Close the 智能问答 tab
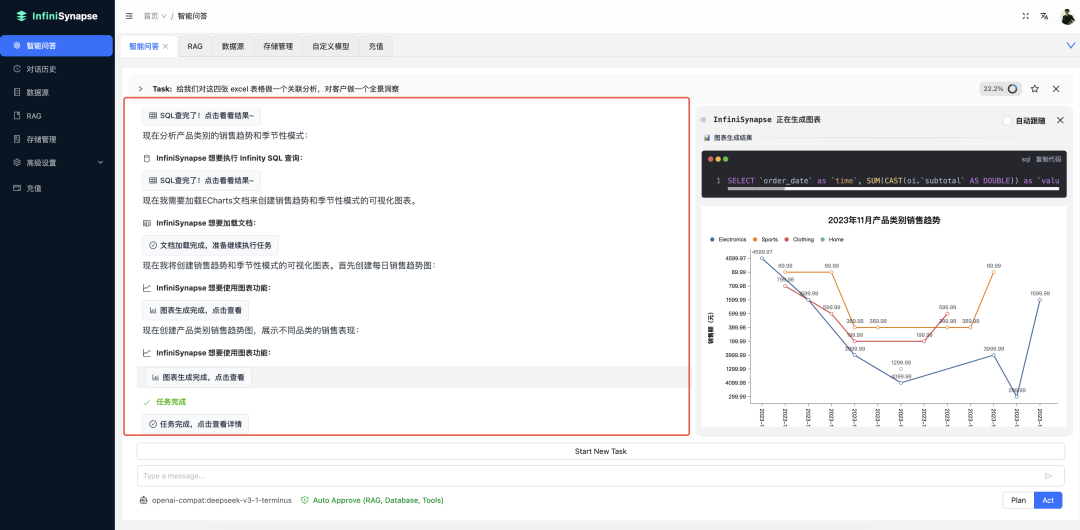The image size is (1080, 530). click(x=165, y=46)
